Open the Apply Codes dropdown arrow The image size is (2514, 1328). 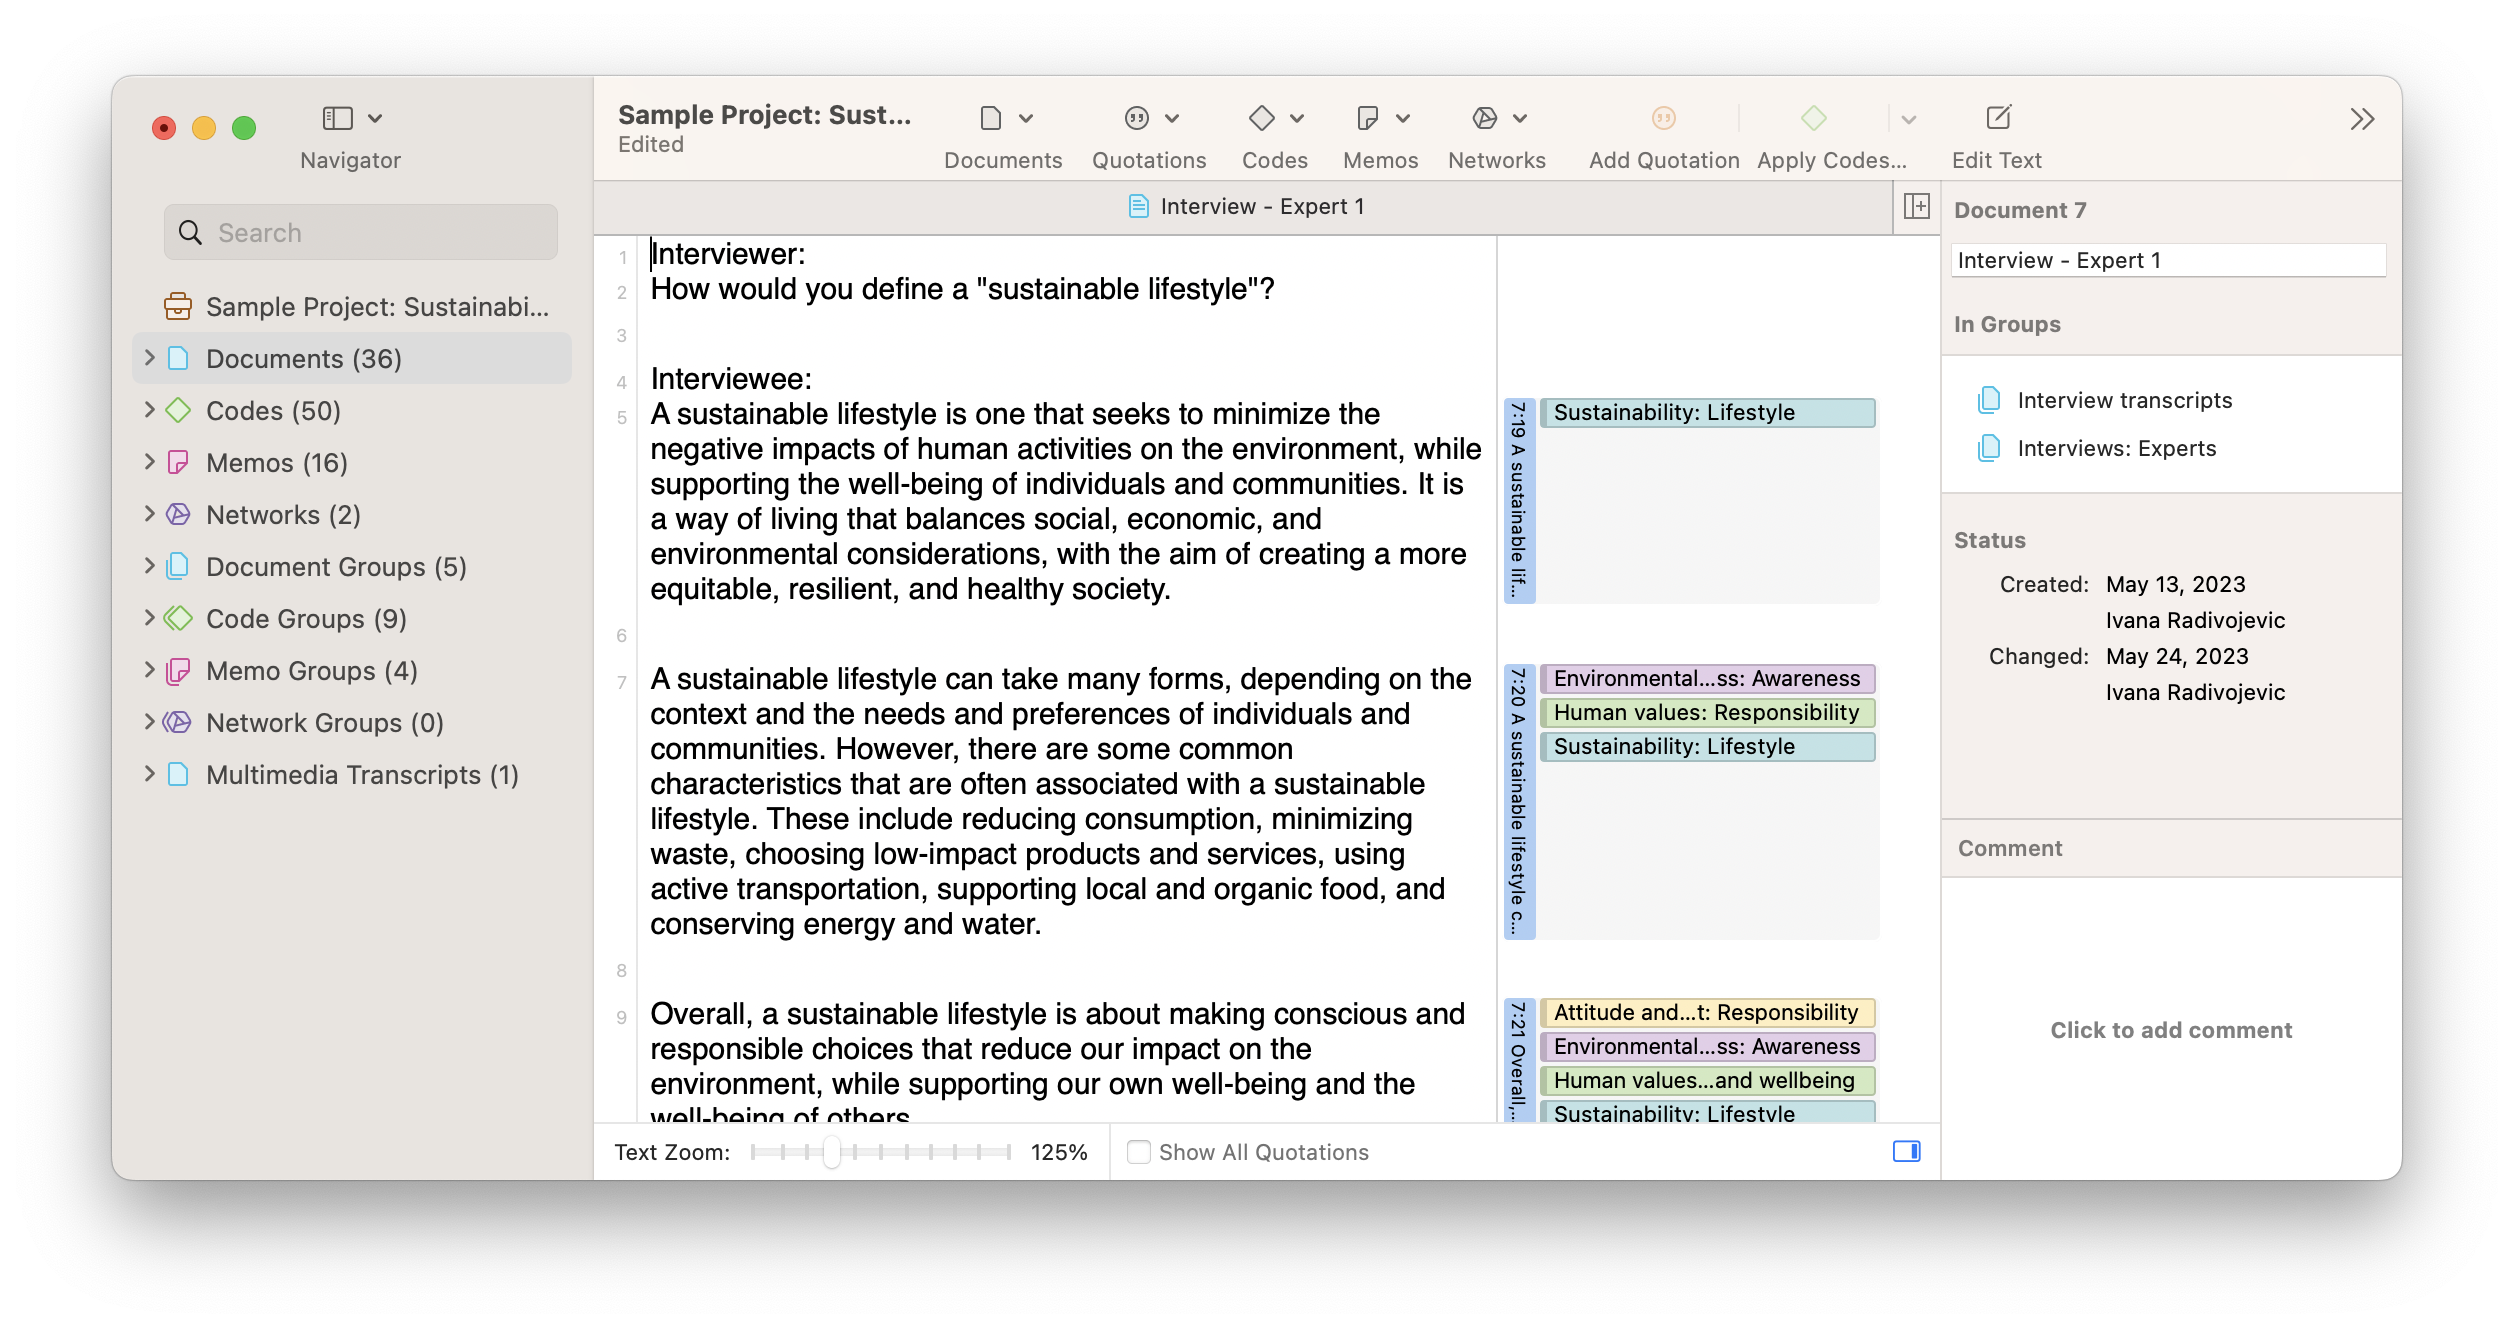click(x=1908, y=120)
